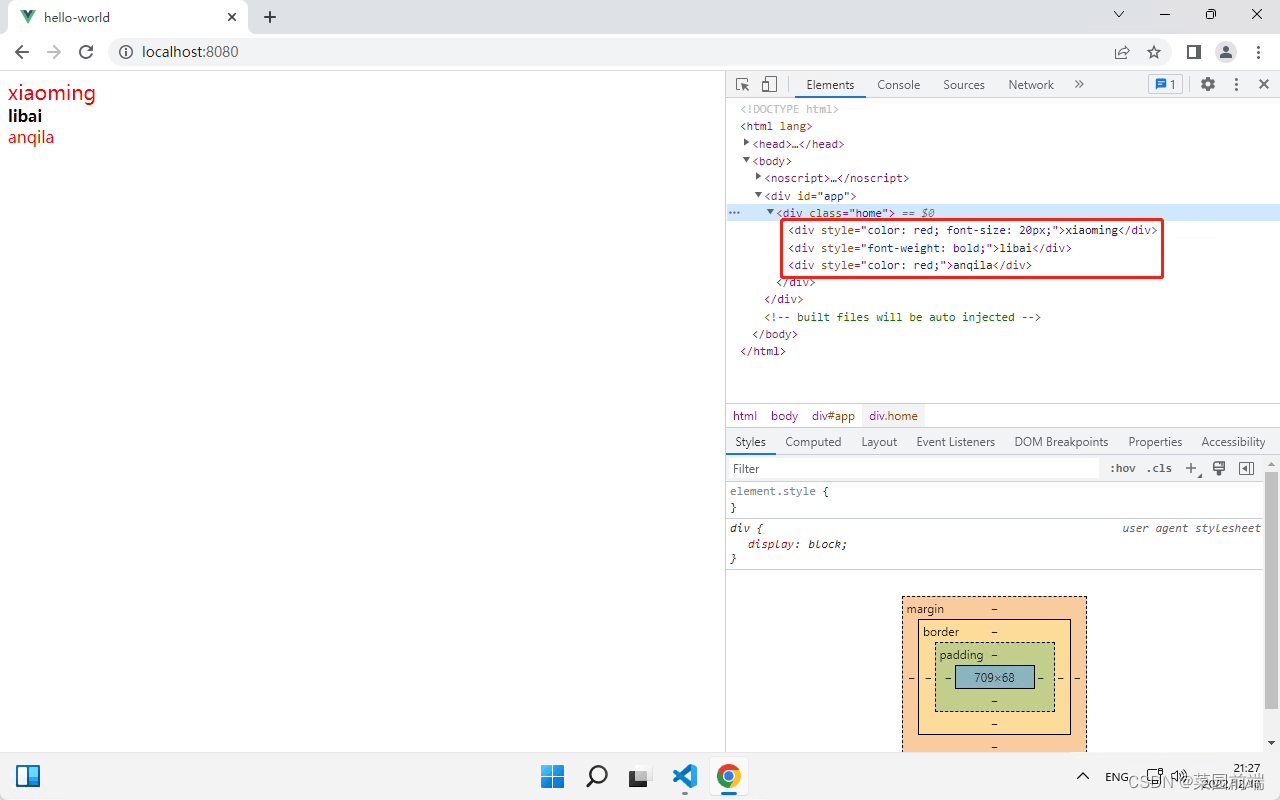Open the issues counter badge
The width and height of the screenshot is (1280, 800).
[1166, 85]
